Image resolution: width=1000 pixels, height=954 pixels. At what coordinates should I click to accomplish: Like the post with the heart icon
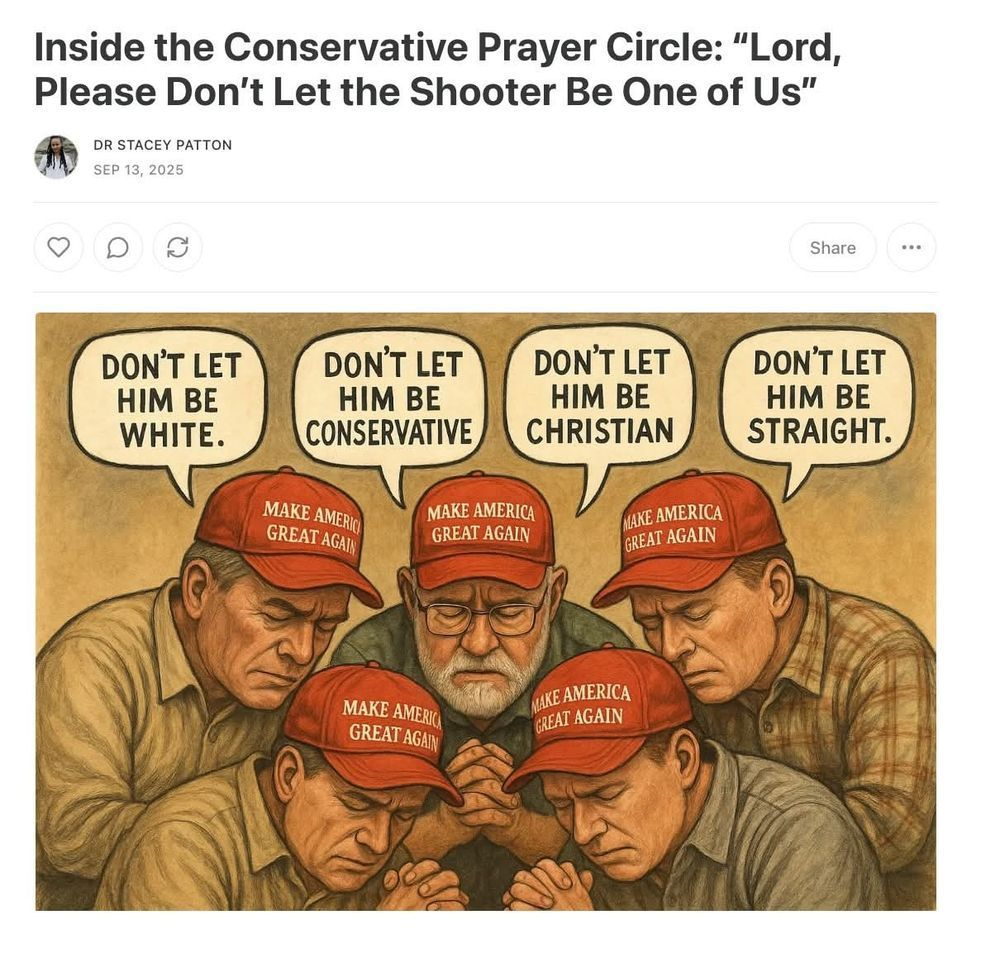(59, 247)
